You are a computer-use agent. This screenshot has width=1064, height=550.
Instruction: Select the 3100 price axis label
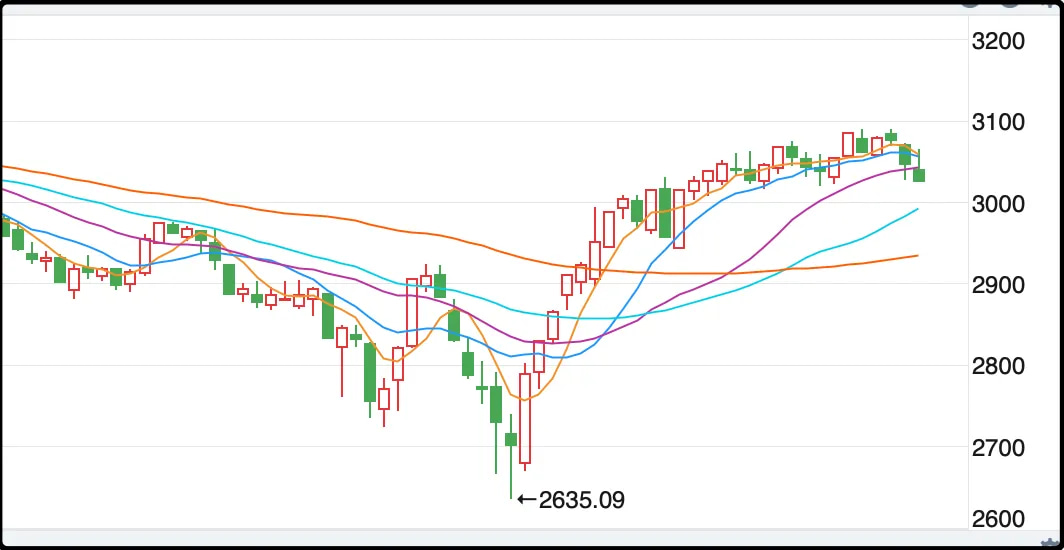(x=1007, y=123)
